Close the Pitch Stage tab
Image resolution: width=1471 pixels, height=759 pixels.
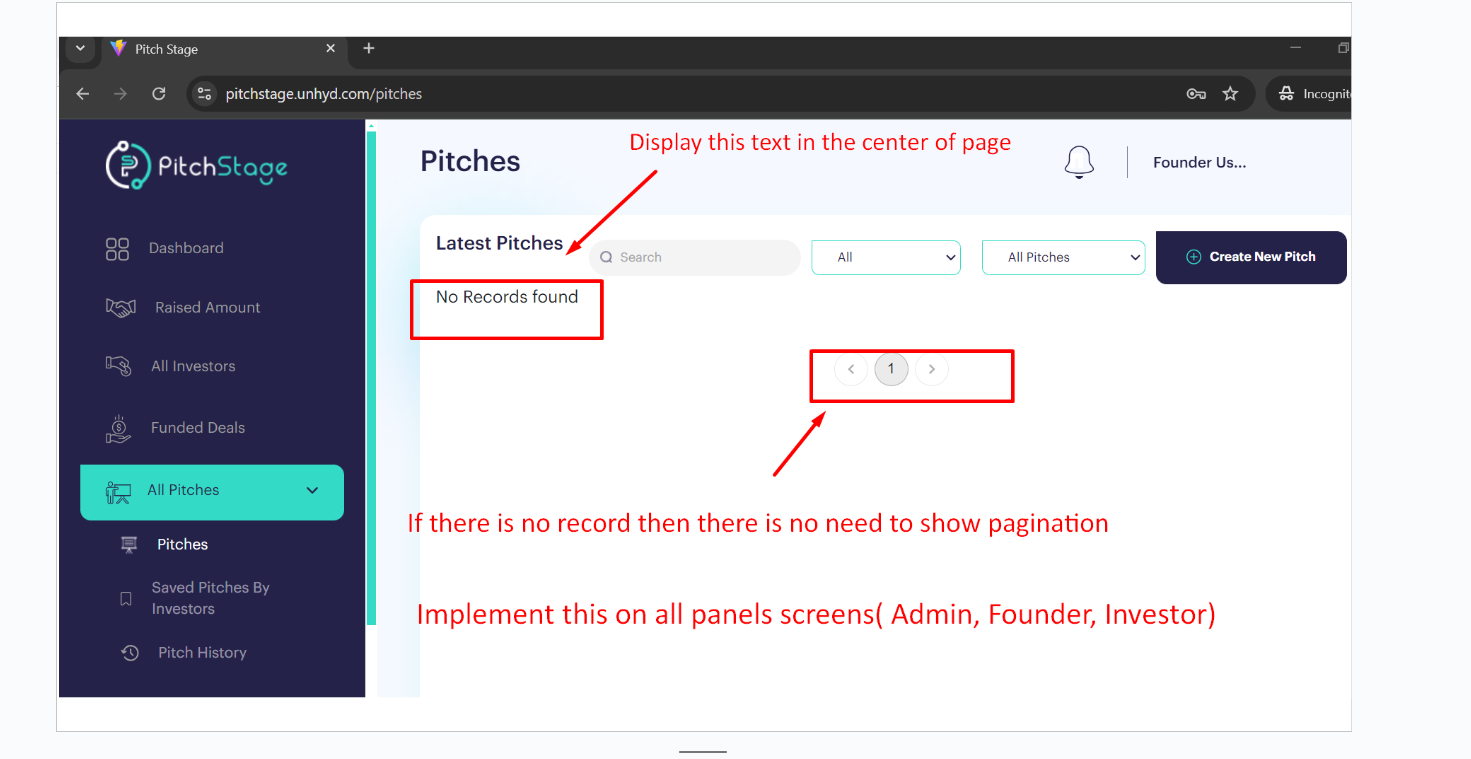[331, 48]
